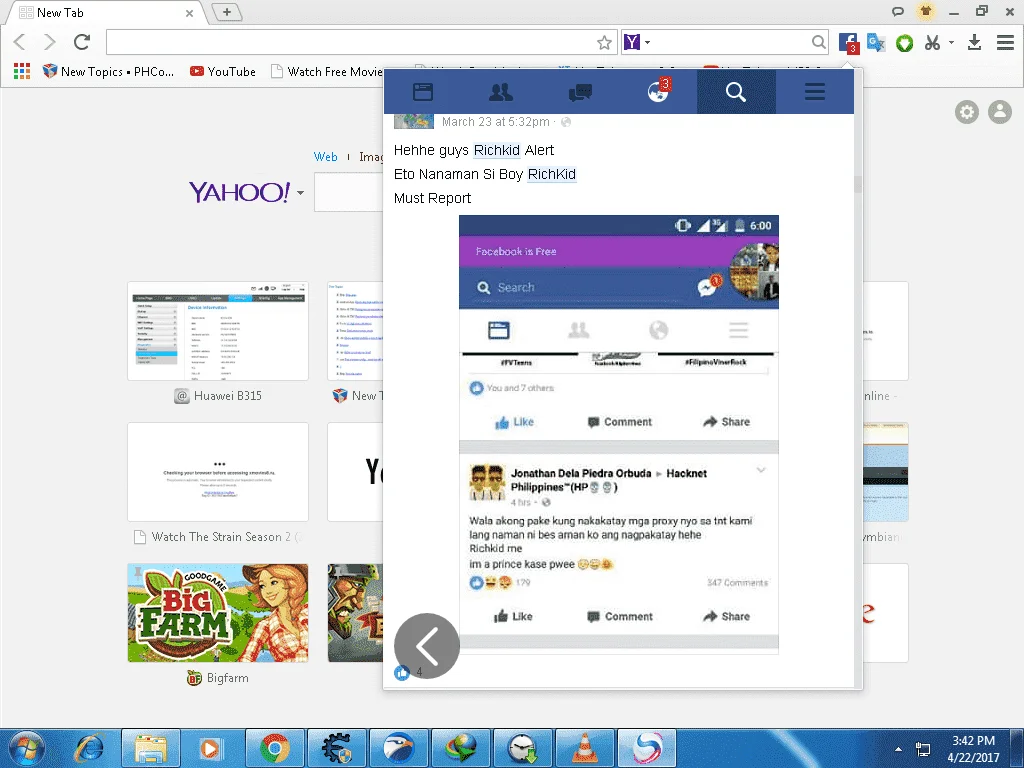Open the hamburger menu in Facebook popup
The image size is (1024, 768).
(x=814, y=92)
